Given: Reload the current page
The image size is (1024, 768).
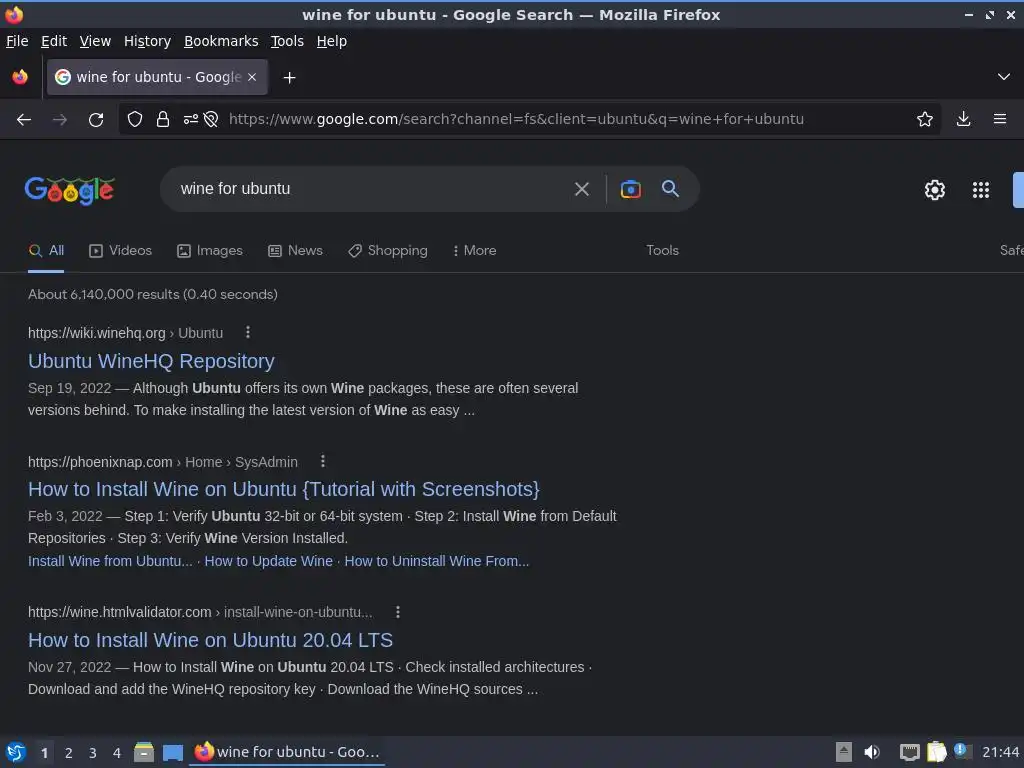Looking at the screenshot, I should [96, 120].
